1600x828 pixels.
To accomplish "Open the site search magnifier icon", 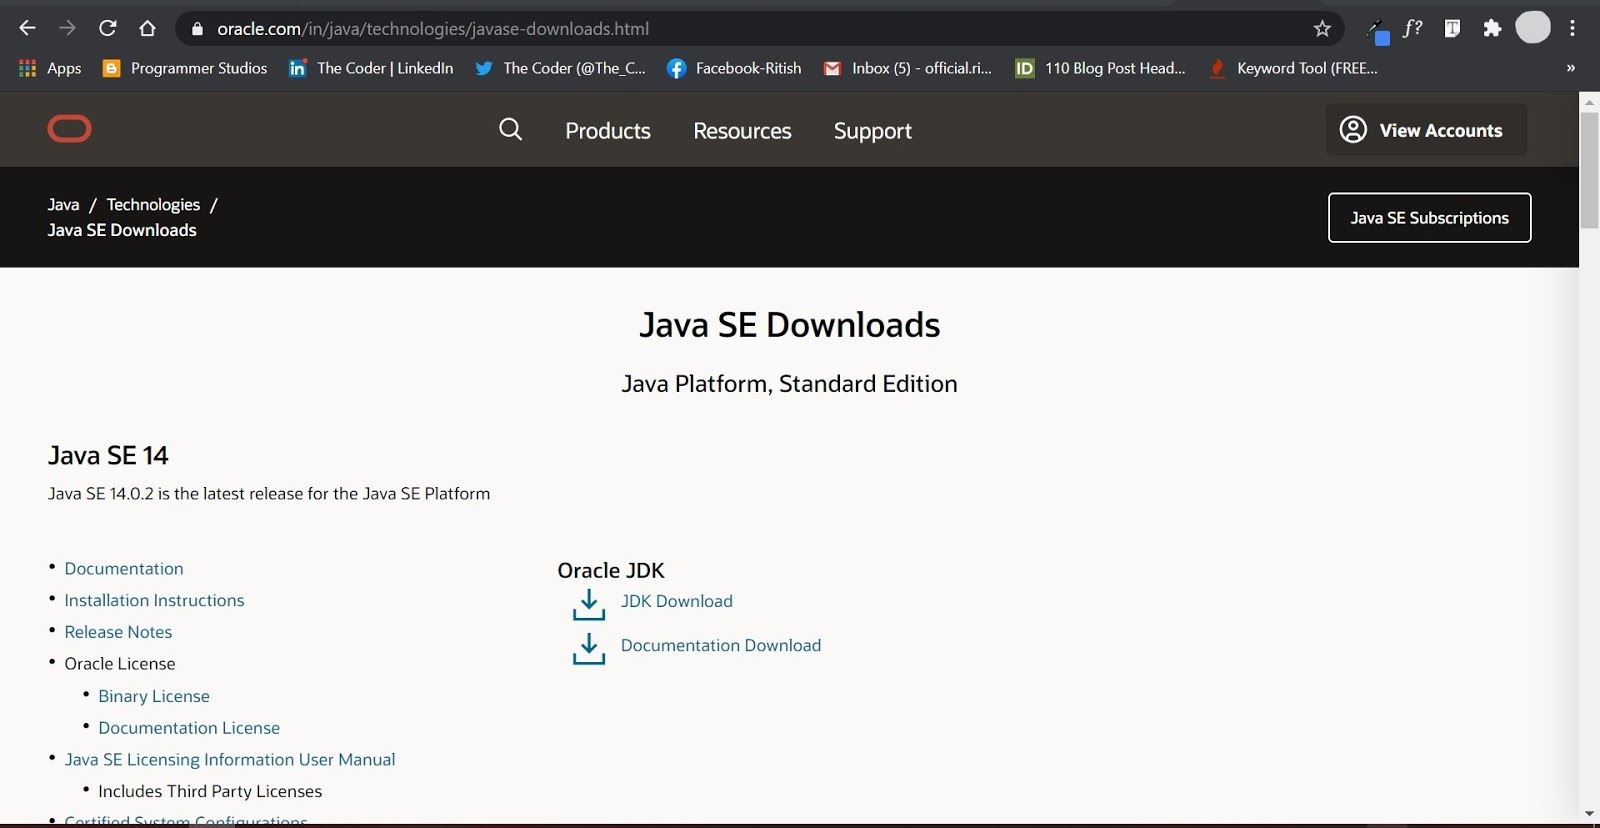I will click(x=510, y=130).
